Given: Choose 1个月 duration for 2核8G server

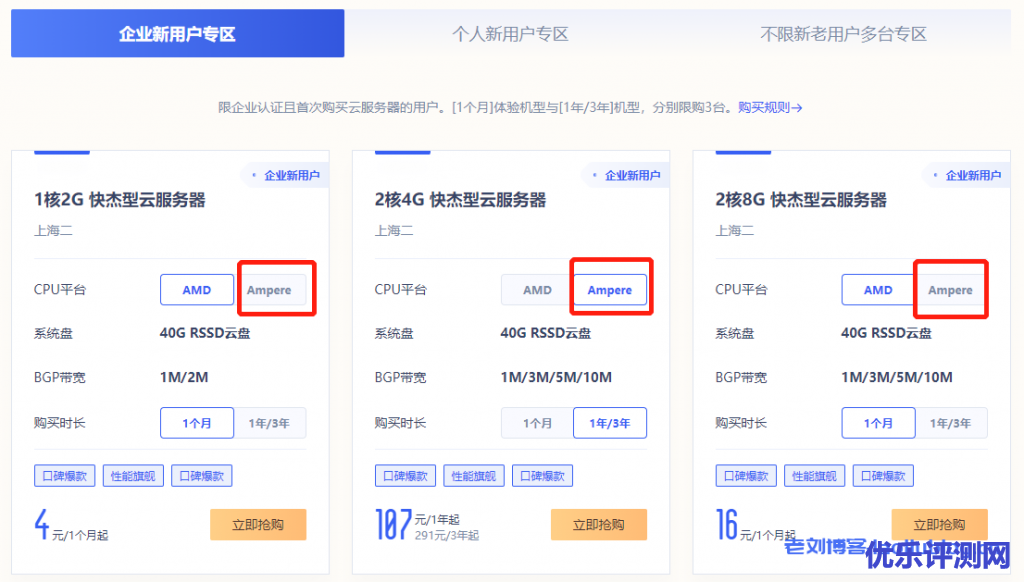Looking at the screenshot, I should pyautogui.click(x=878, y=423).
